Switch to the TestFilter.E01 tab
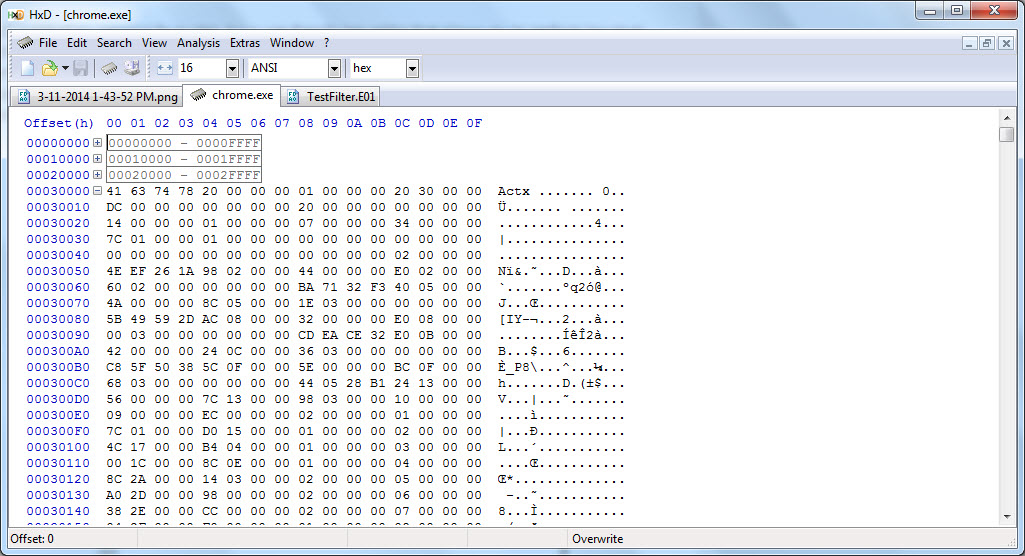Screen dimensions: 1025x556 coord(331,97)
